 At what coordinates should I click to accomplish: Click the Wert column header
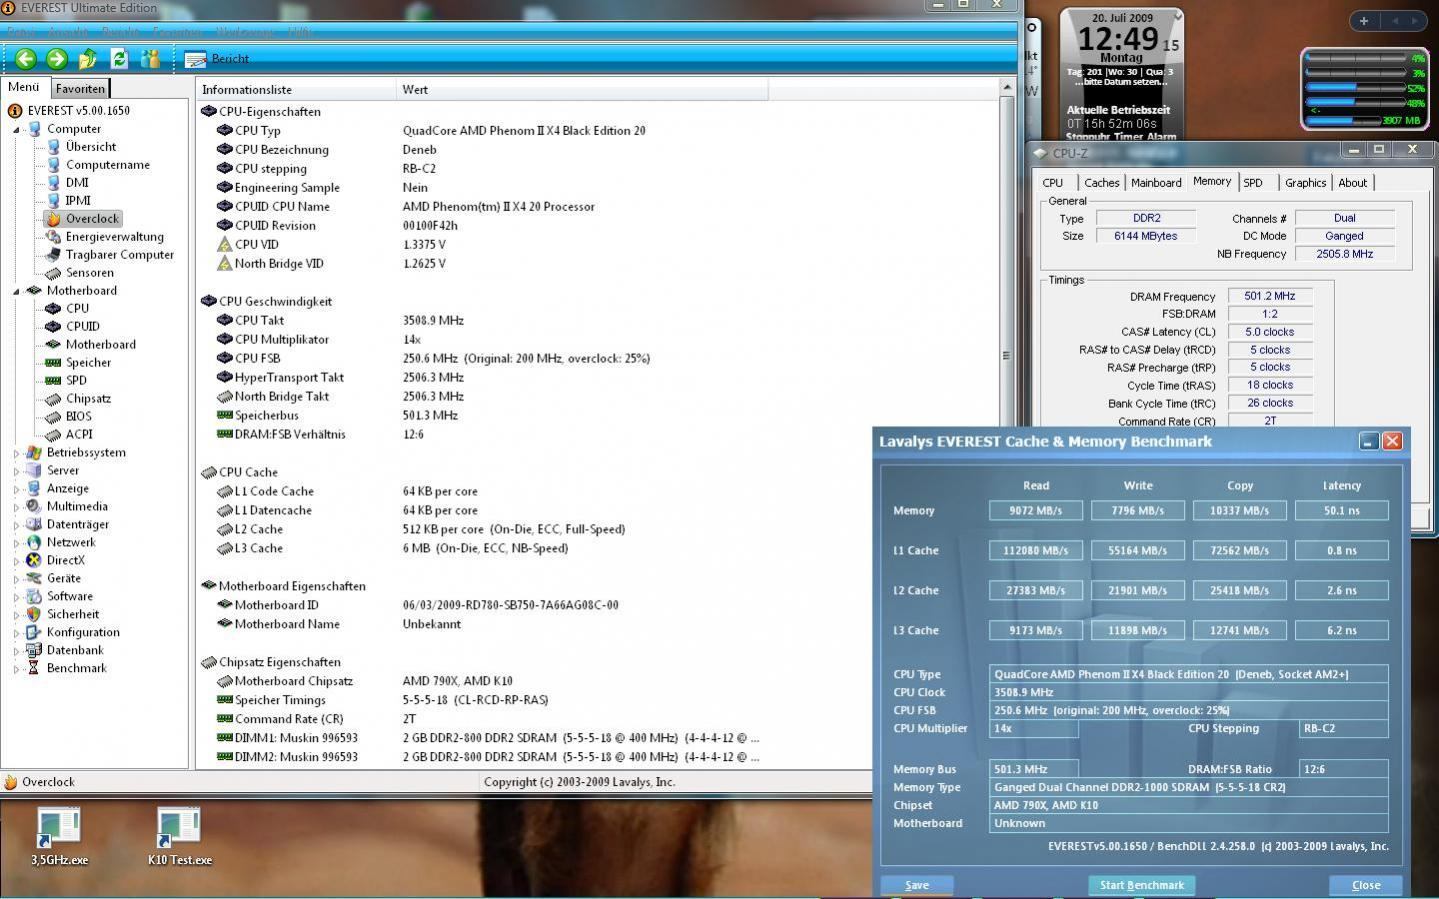coord(582,90)
